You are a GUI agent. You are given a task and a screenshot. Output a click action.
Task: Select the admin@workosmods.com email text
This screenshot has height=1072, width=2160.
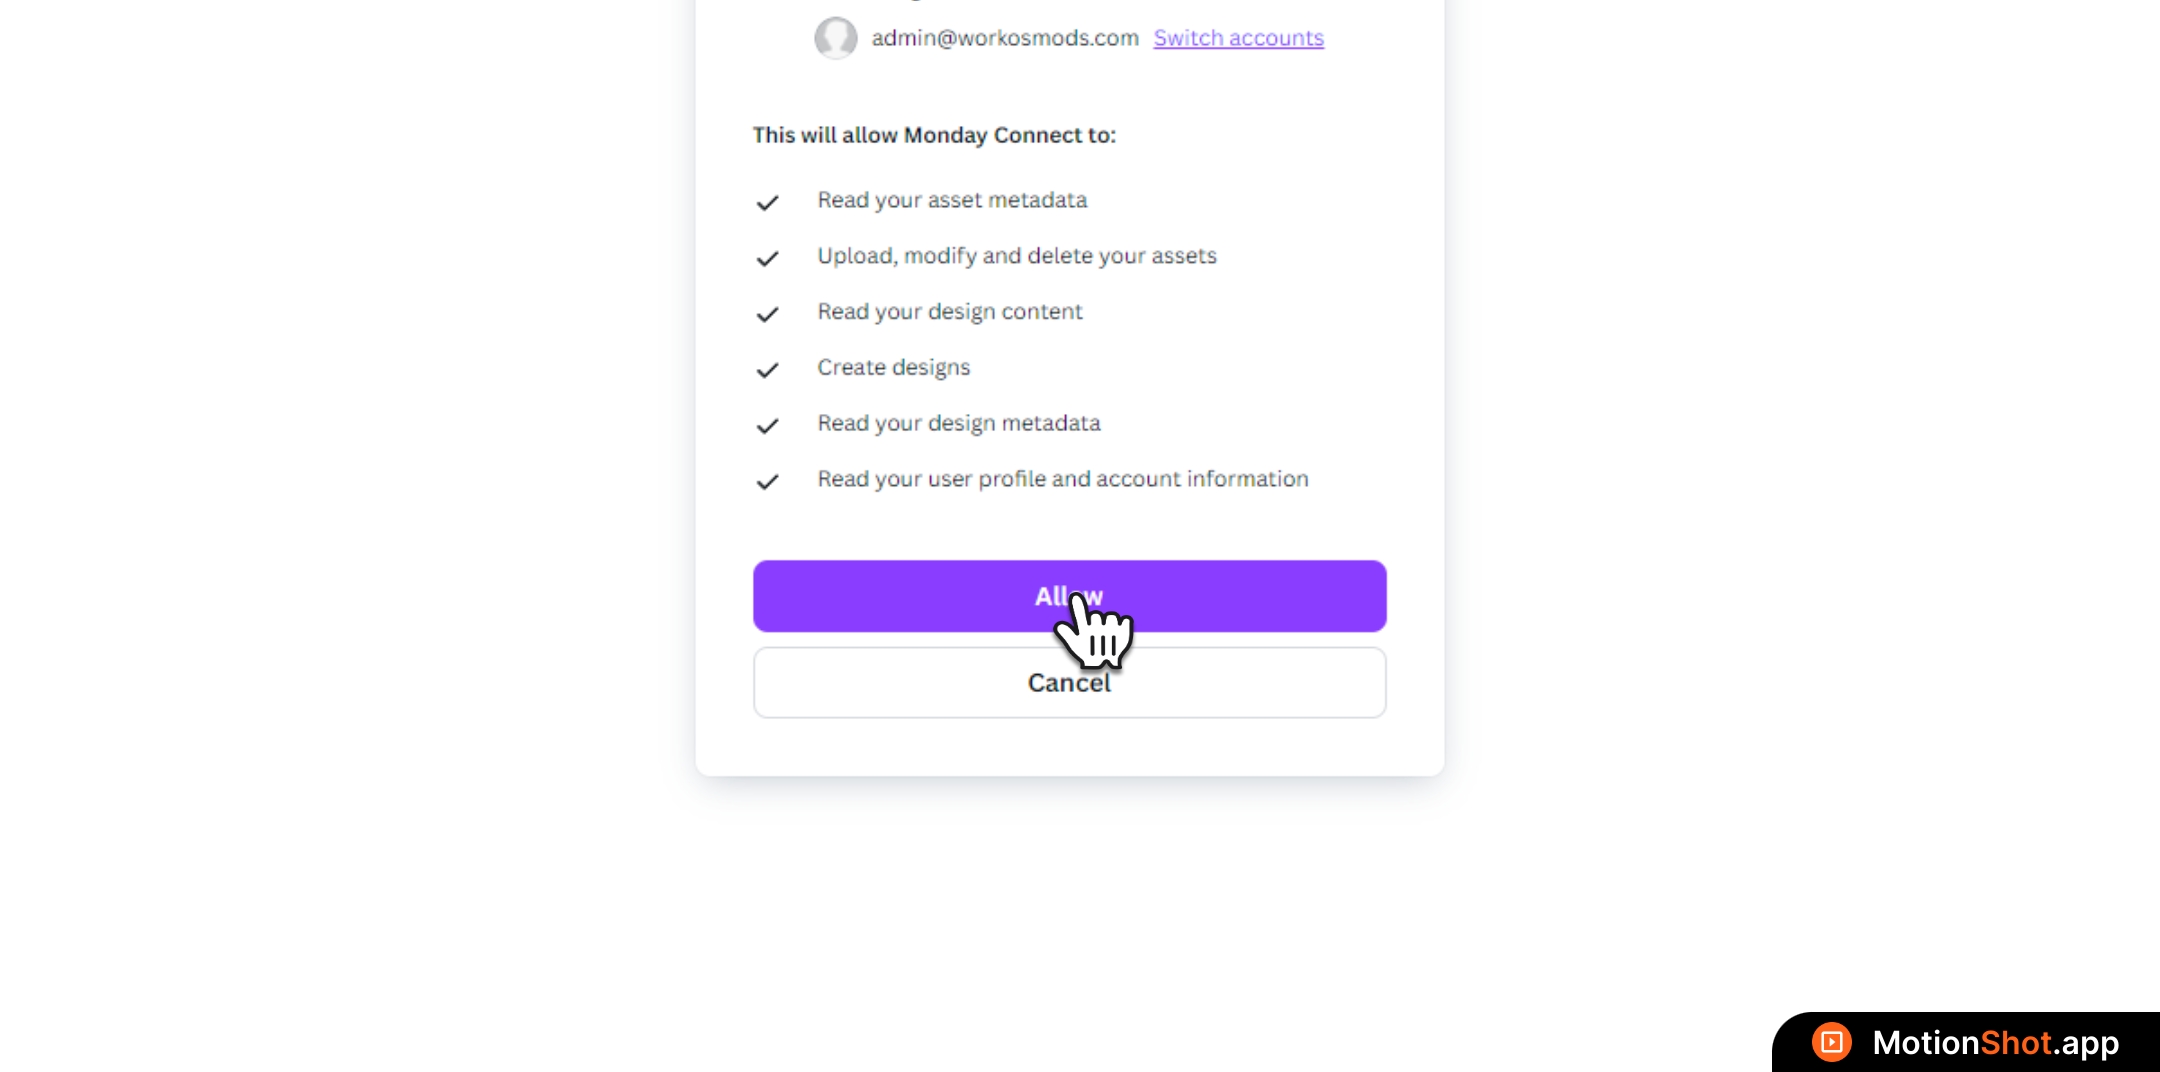1005,38
